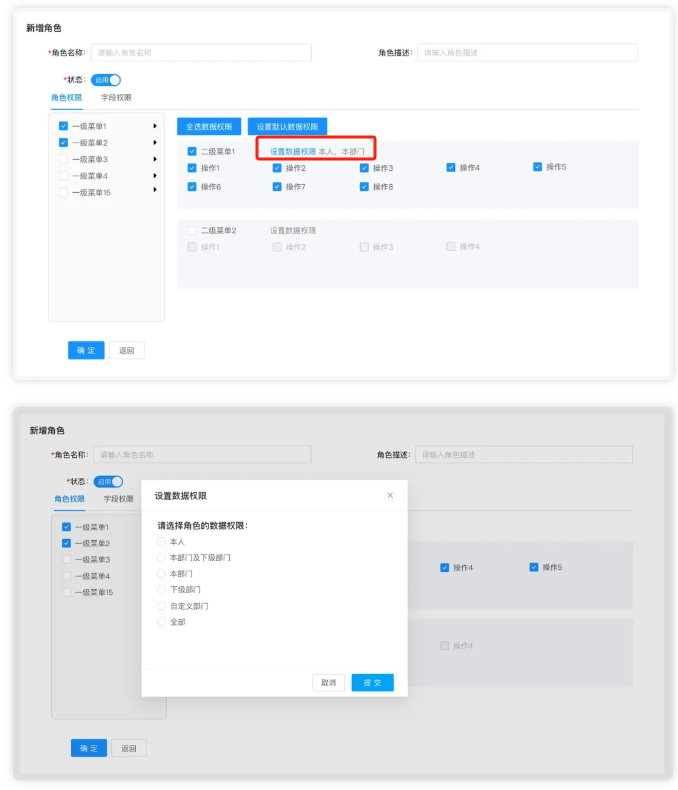Viewport: 678px width, 790px height.
Task: Click the disabled 操作1 checkbox under 二级菜单2
Action: (x=192, y=247)
